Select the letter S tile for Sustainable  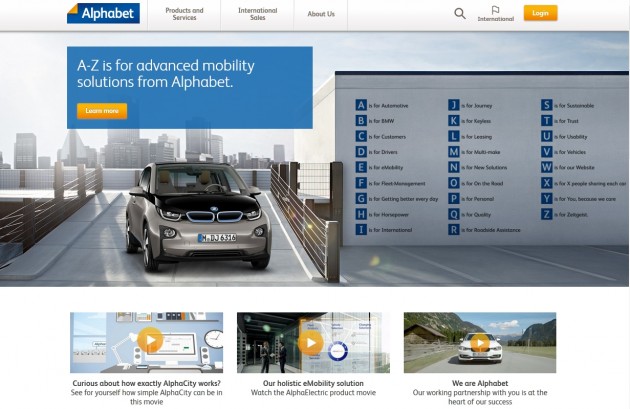click(x=546, y=105)
